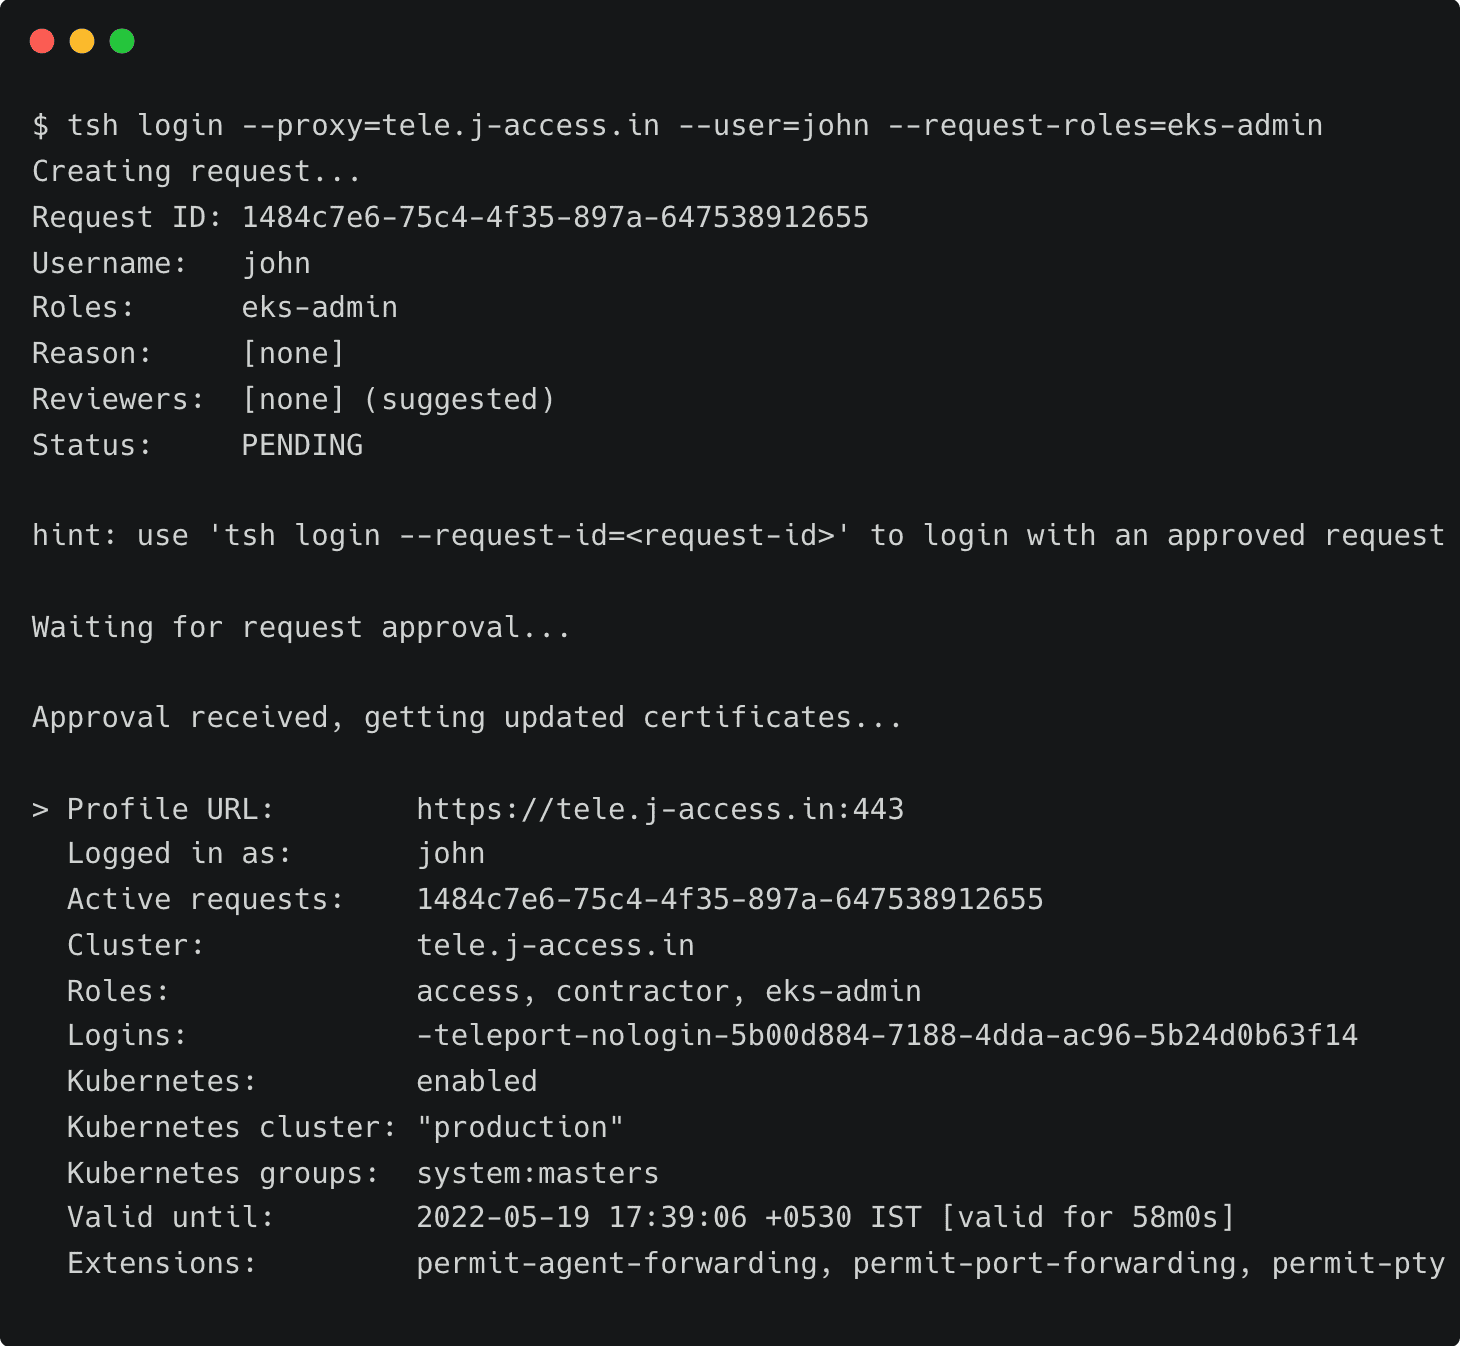Click the "permit-port-forwarding" extension

point(1044,1263)
